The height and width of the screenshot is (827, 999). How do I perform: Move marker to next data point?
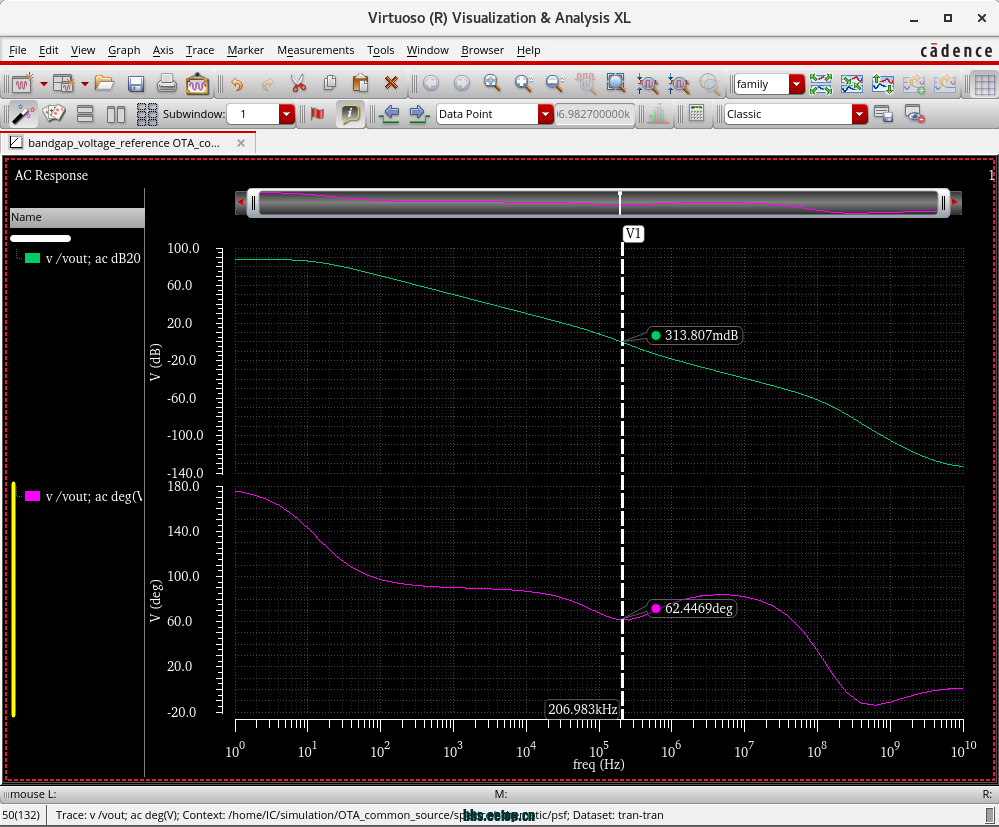419,114
